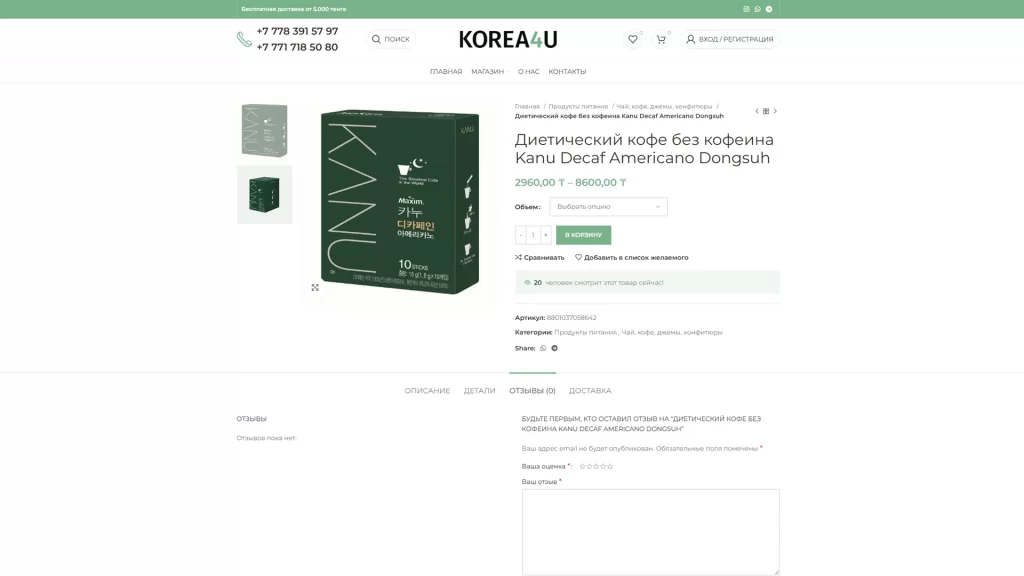Select the grey Kanu box thumbnail

tap(264, 131)
